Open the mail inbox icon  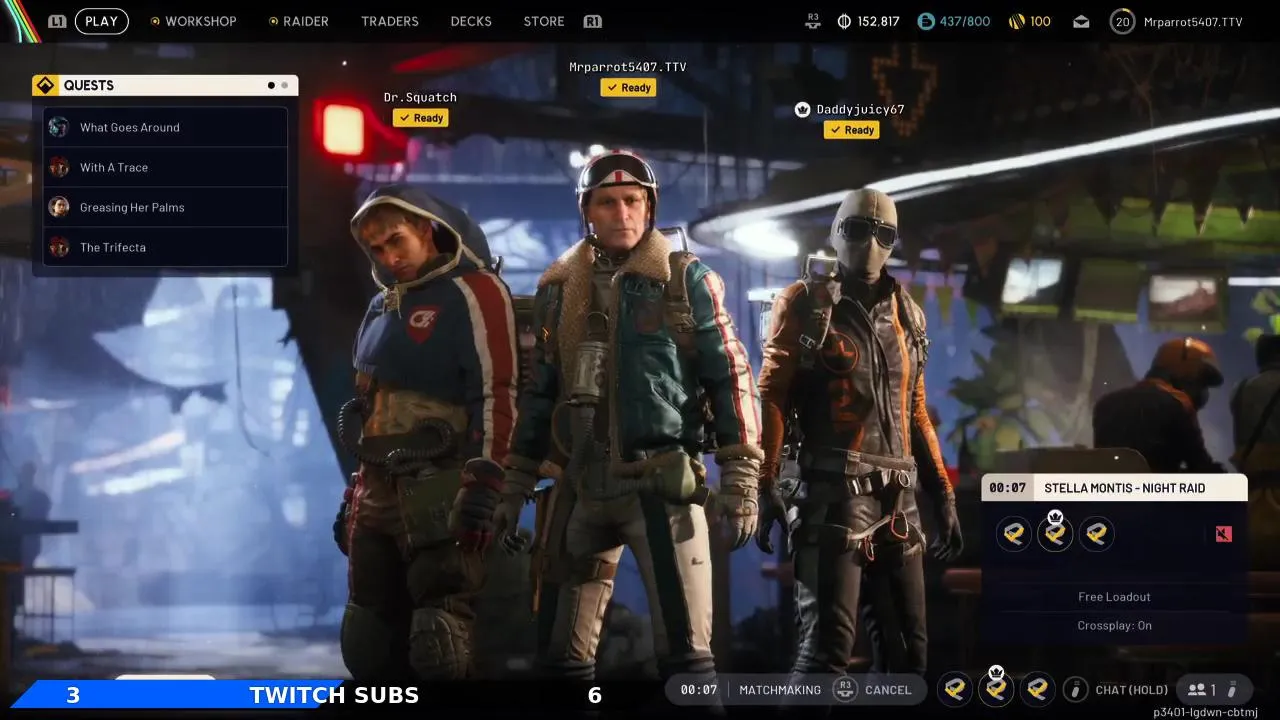click(x=1081, y=21)
